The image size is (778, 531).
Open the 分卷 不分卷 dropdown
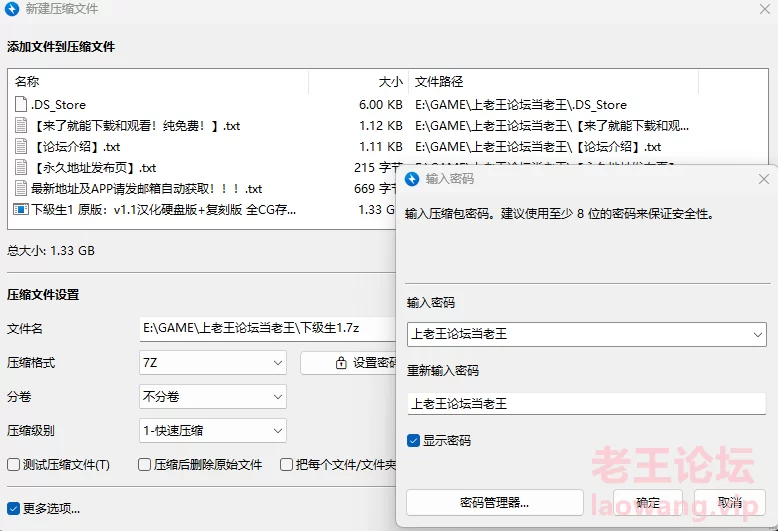(x=213, y=397)
